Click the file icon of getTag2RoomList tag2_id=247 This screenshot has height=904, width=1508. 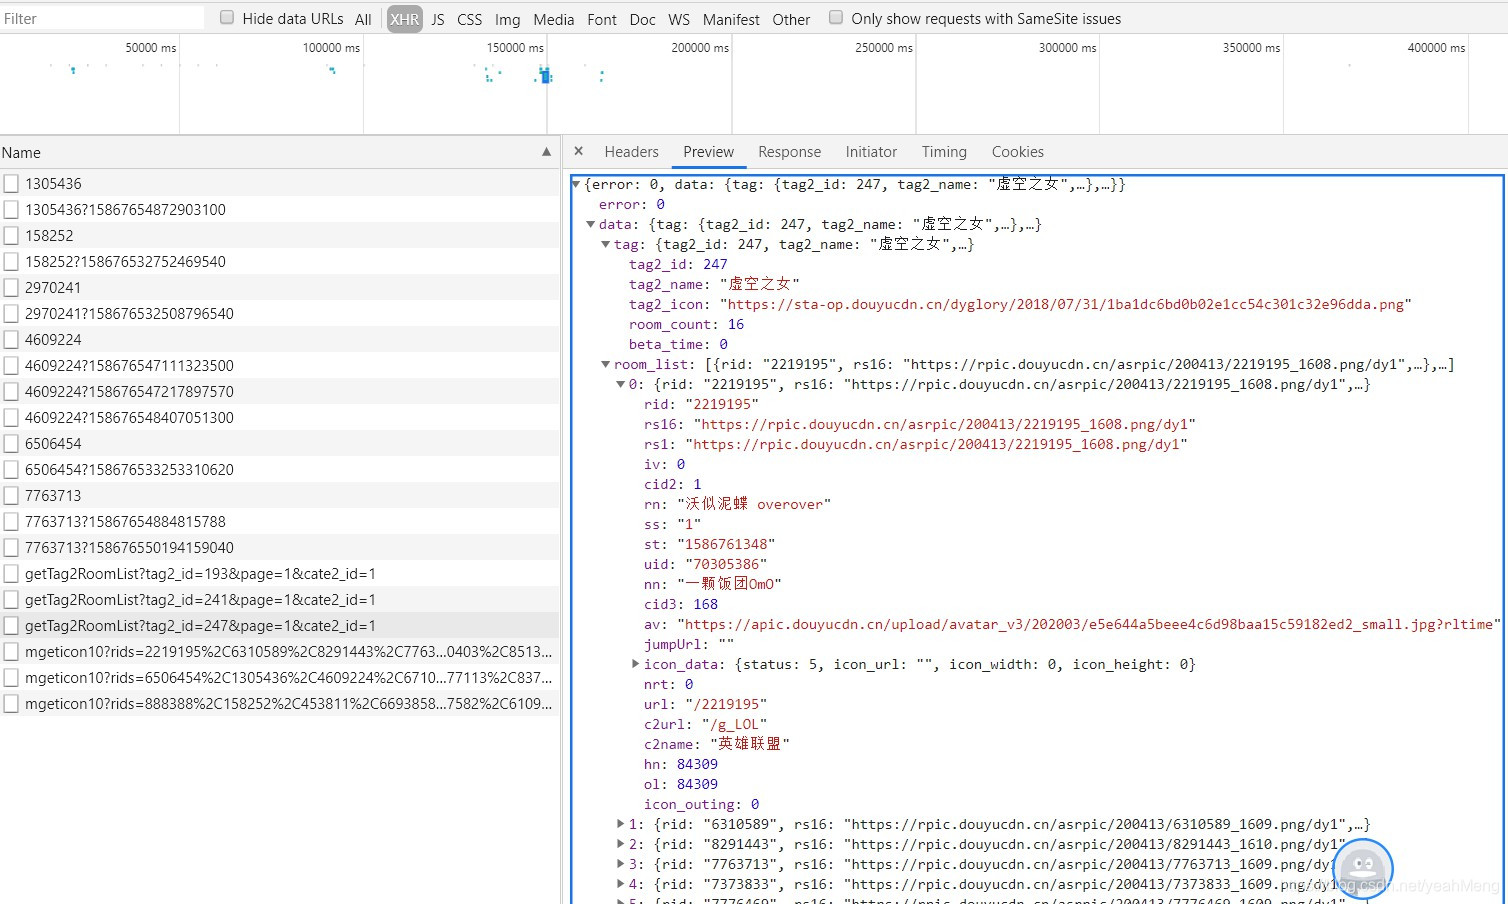click(11, 626)
